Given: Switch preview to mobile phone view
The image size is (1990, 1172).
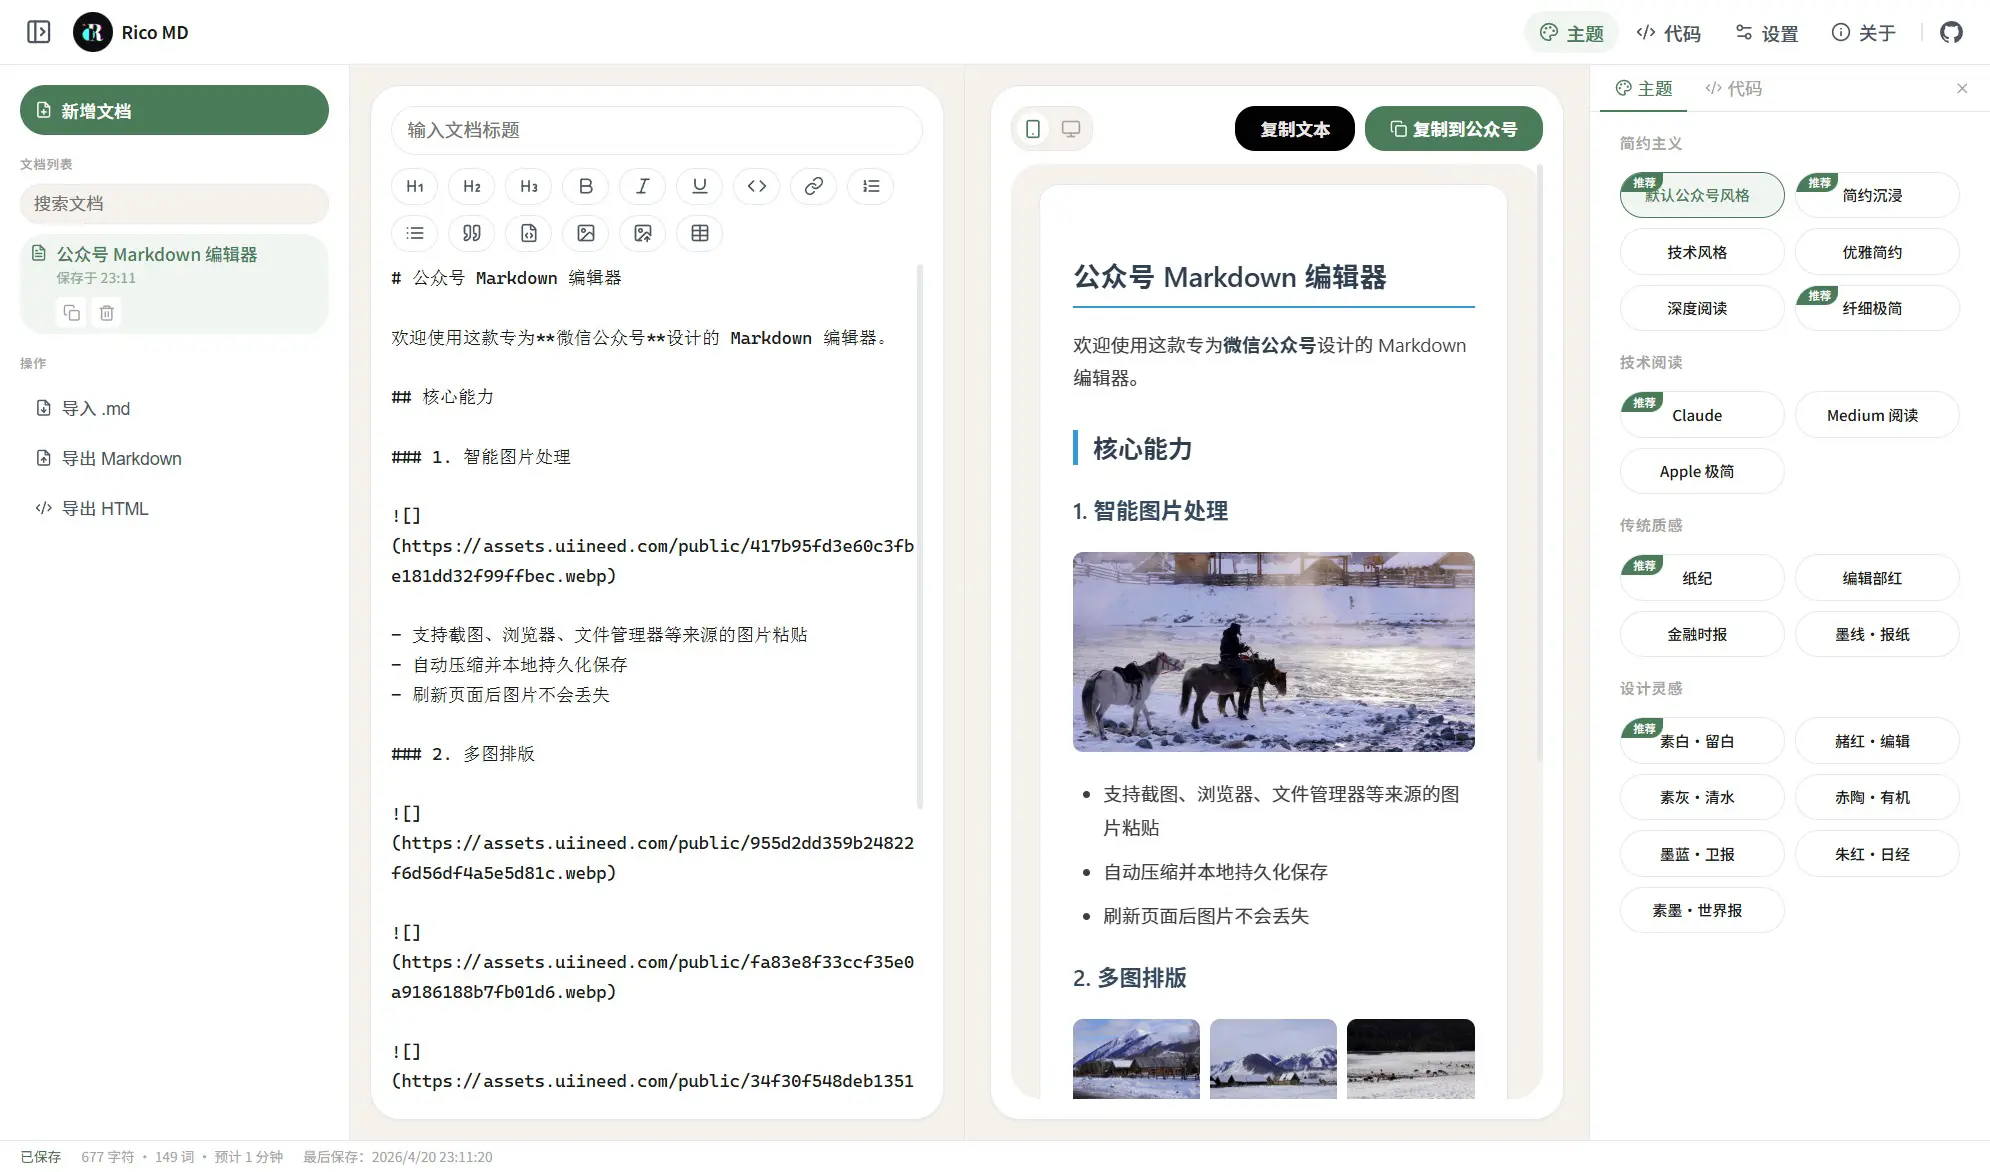Looking at the screenshot, I should [x=1033, y=129].
